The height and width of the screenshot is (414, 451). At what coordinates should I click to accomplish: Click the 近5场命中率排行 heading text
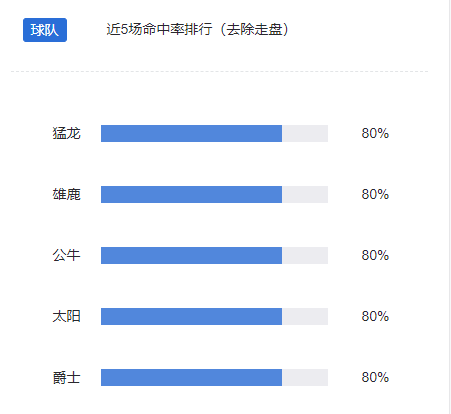point(159,29)
